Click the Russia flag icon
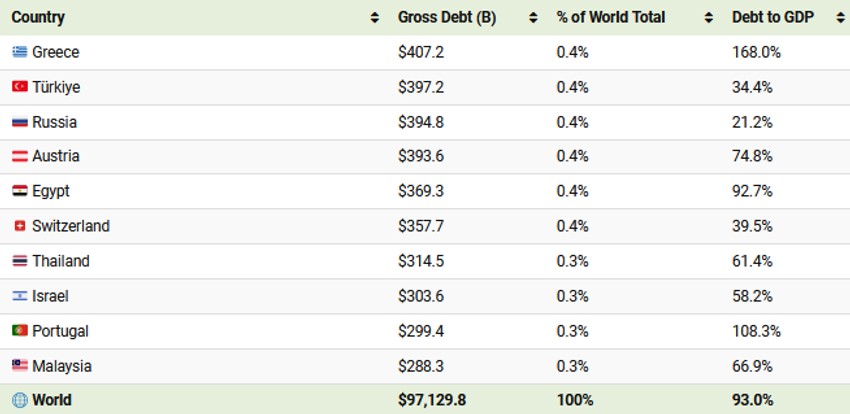 [x=19, y=122]
